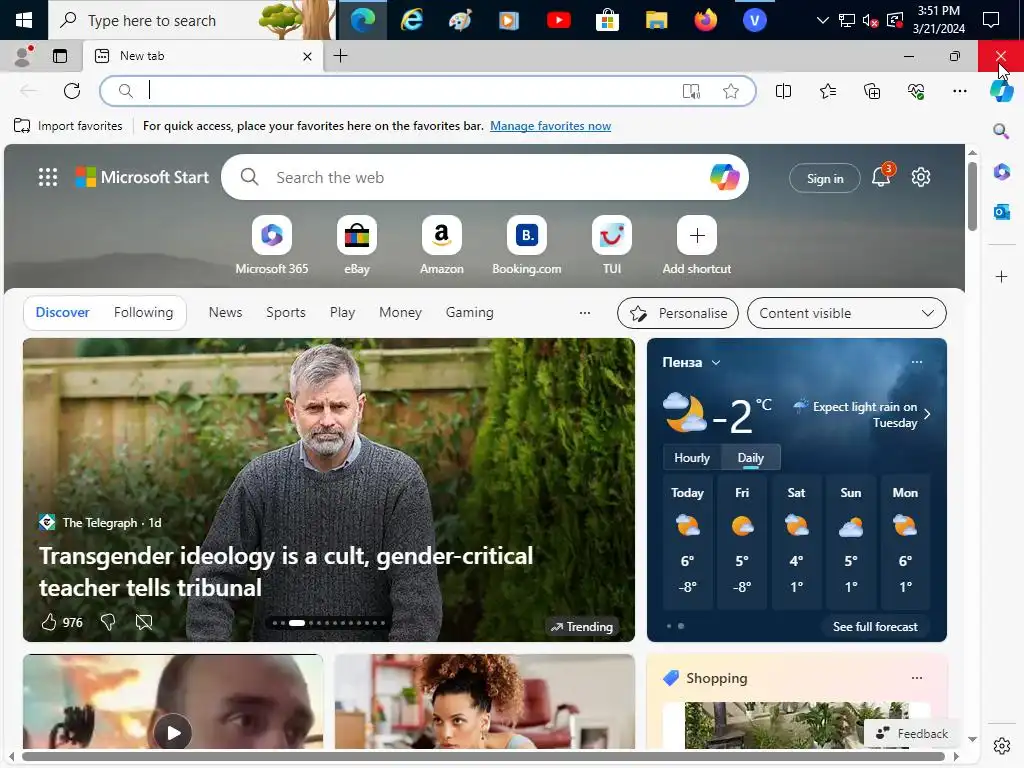Open the Amazon shortcut
Viewport: 1024px width, 768px height.
441,245
